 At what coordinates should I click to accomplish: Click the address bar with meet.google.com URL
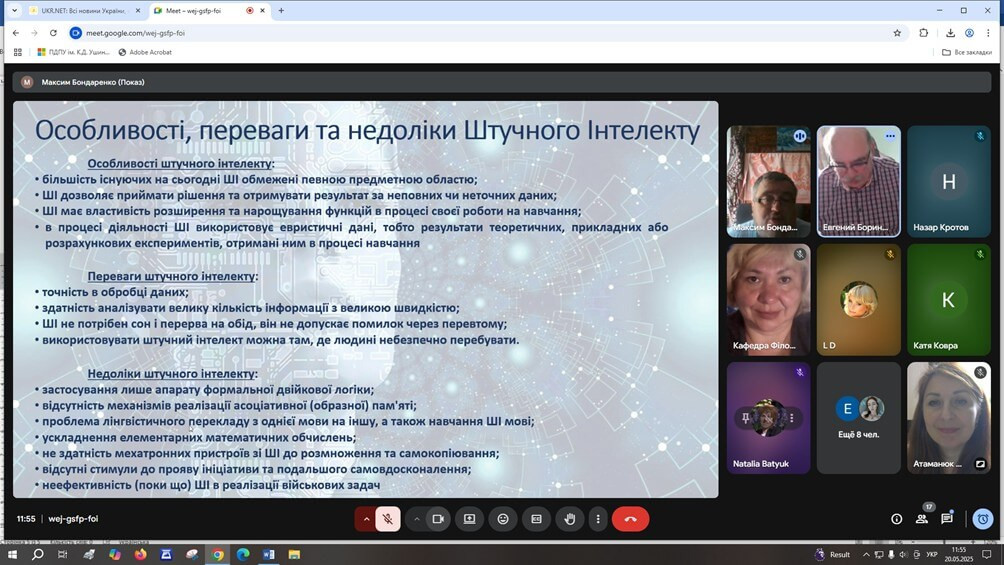[x=487, y=33]
